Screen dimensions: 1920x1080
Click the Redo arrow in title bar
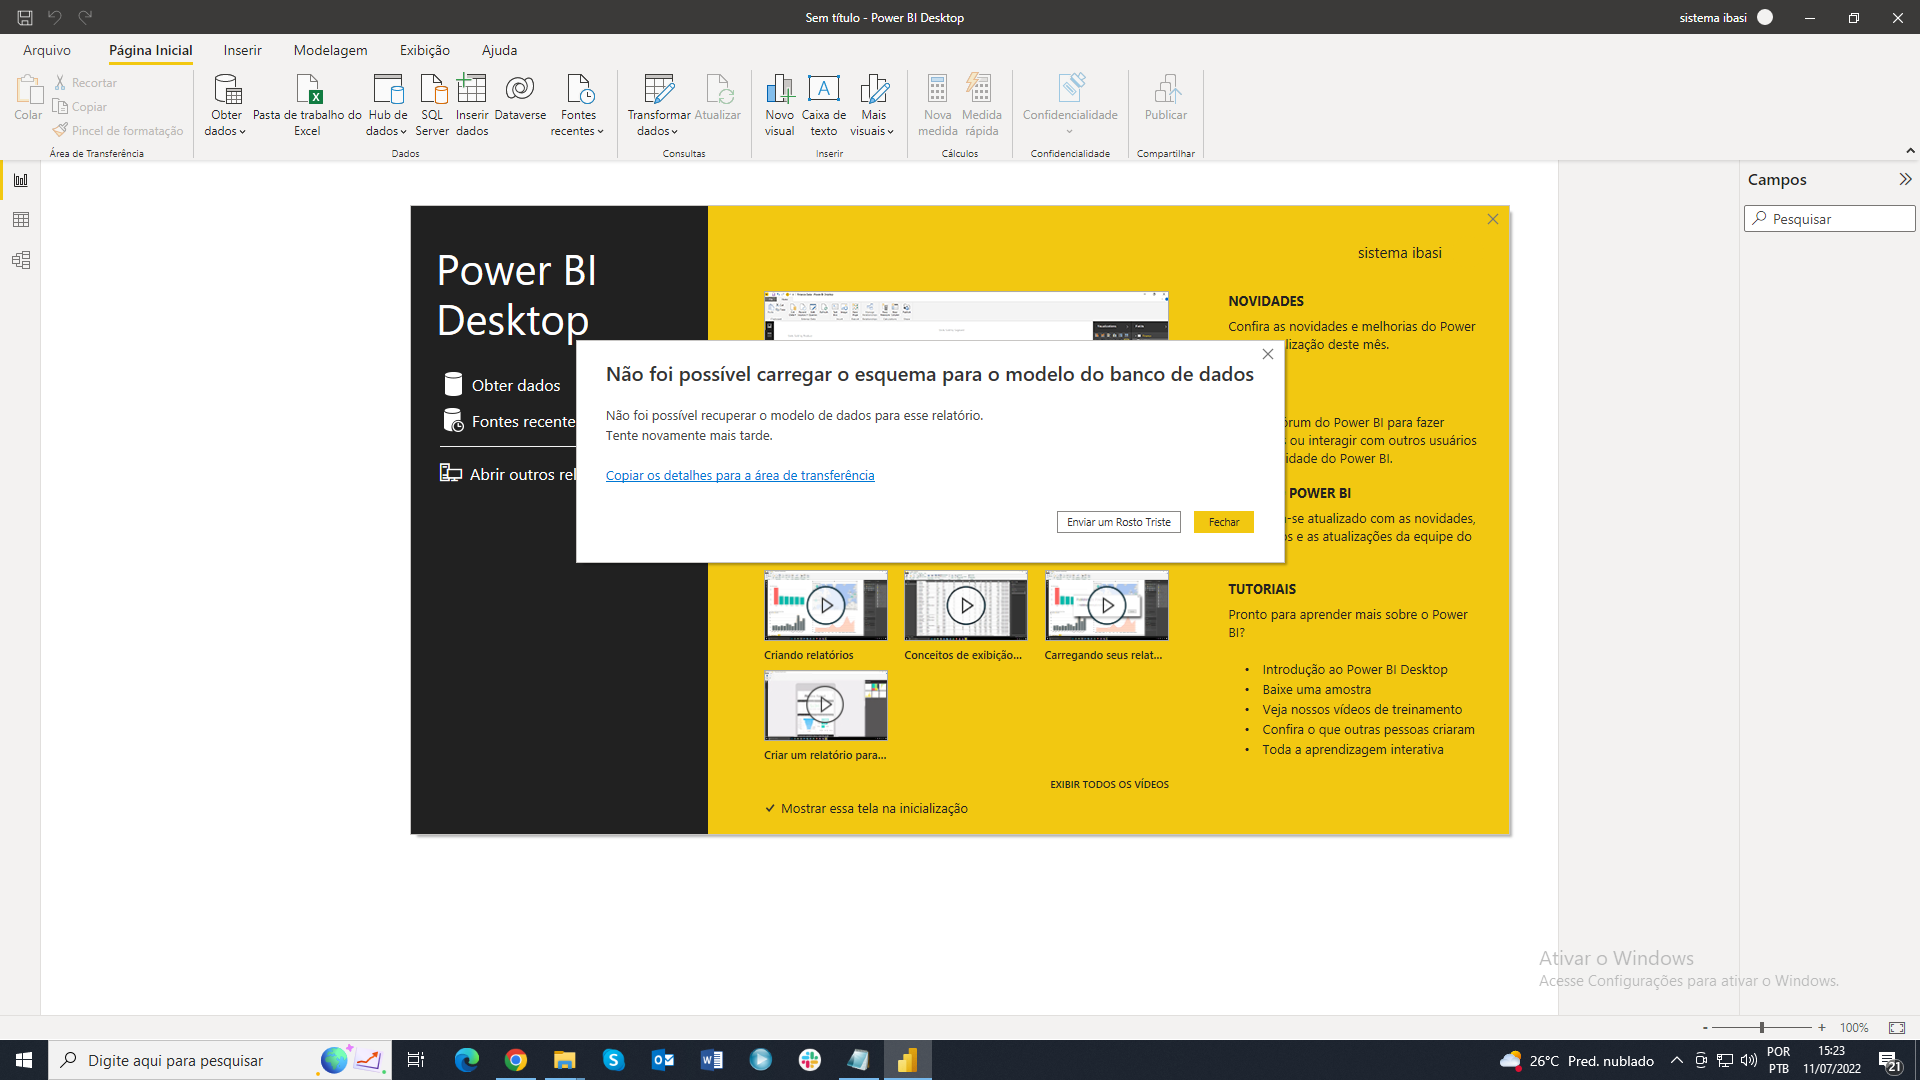86,17
